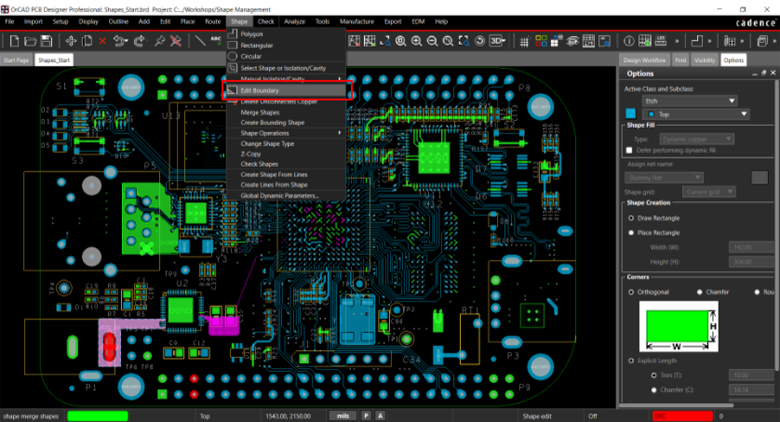Viewport: 780px width, 422px height.
Task: Click the Open folder icon
Action: point(30,41)
